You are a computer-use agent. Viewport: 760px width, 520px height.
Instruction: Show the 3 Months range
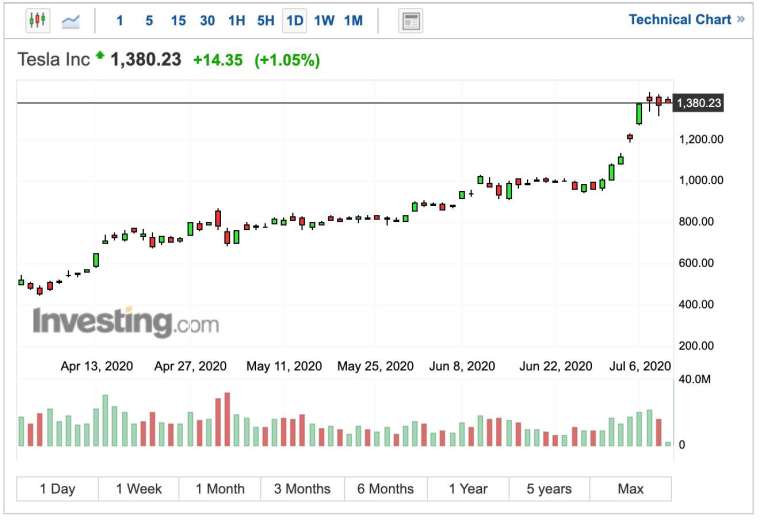click(x=302, y=488)
